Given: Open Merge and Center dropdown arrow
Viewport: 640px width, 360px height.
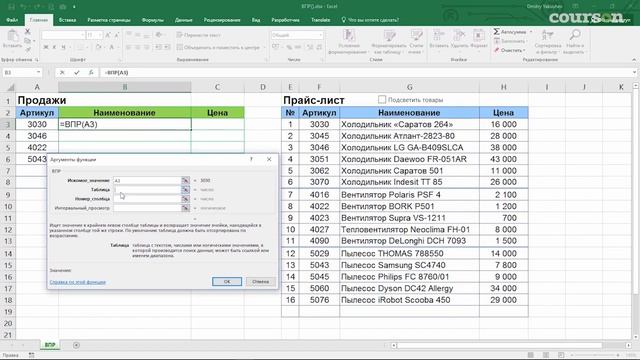Looking at the screenshot, I should 264,47.
